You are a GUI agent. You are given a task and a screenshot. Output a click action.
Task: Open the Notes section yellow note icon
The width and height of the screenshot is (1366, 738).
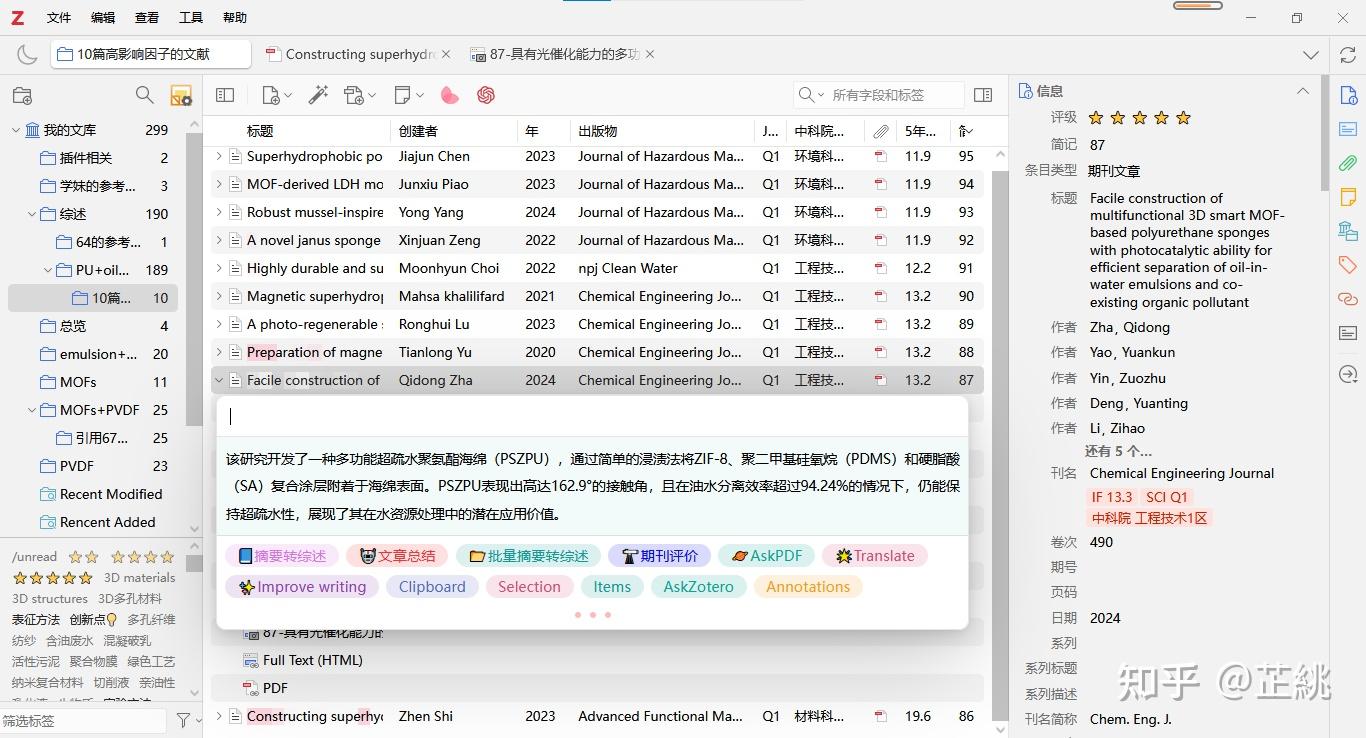1348,197
